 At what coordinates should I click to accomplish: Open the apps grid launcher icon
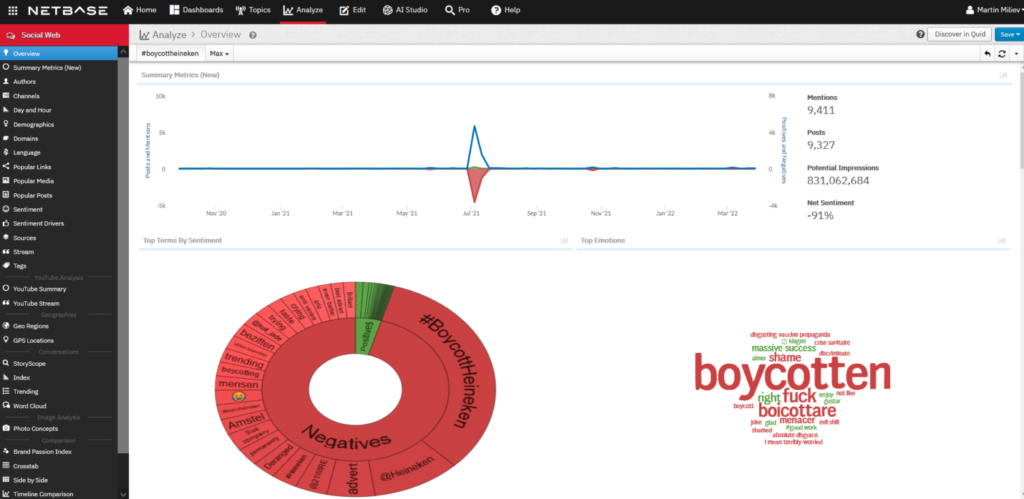pos(12,10)
